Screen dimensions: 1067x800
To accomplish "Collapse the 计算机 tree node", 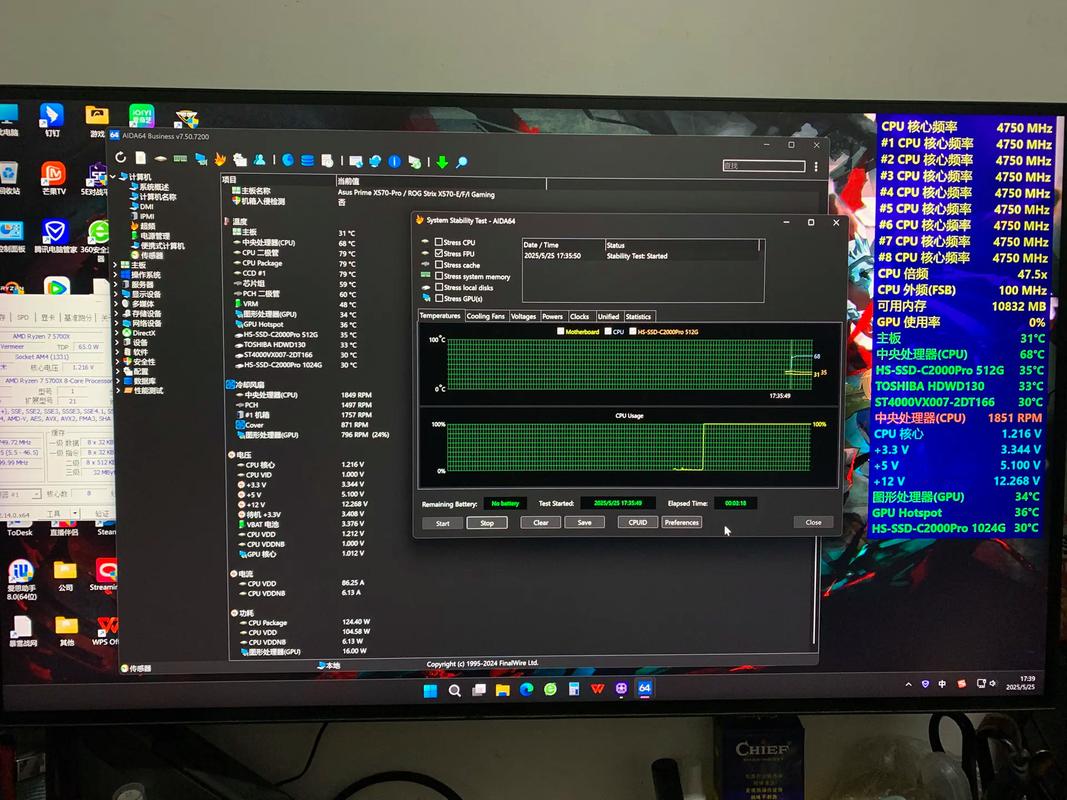I will click(113, 177).
